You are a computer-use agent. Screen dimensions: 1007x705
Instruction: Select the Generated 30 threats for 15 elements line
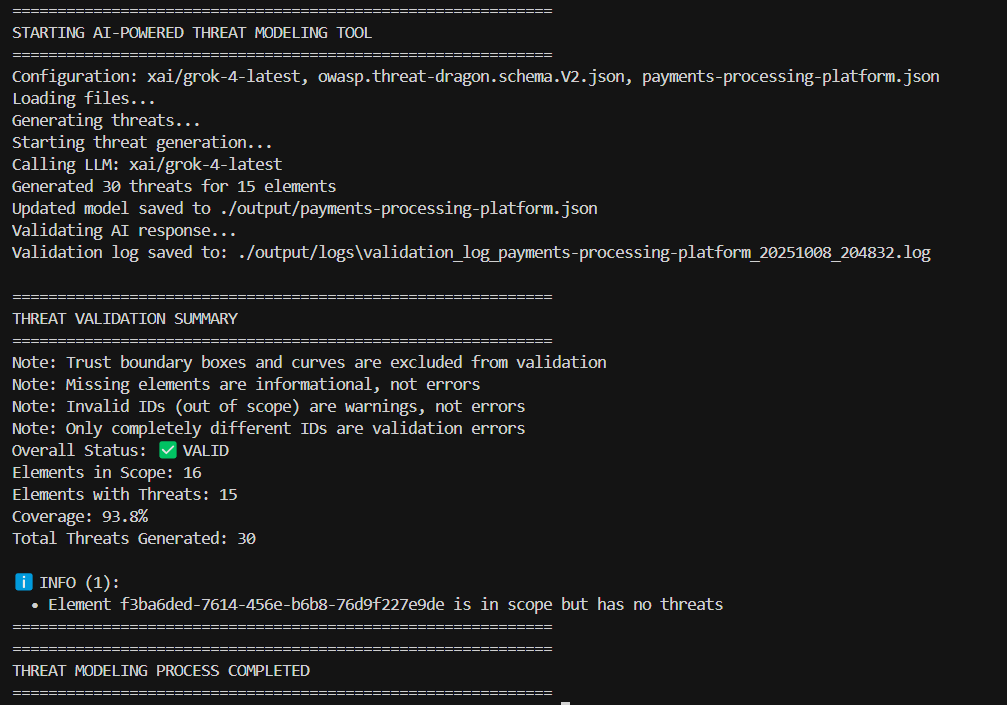pyautogui.click(x=174, y=186)
